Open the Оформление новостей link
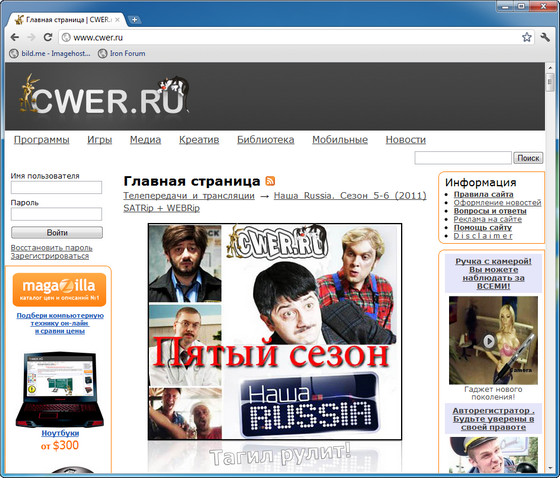560x478 pixels. pyautogui.click(x=498, y=203)
